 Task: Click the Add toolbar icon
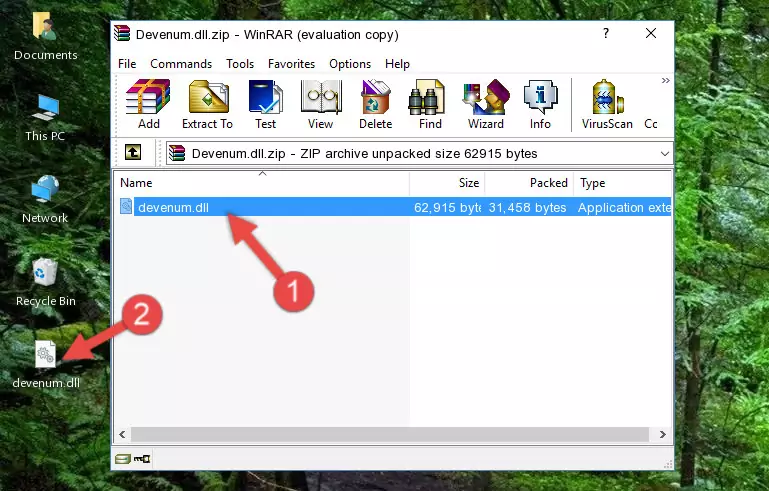[148, 104]
